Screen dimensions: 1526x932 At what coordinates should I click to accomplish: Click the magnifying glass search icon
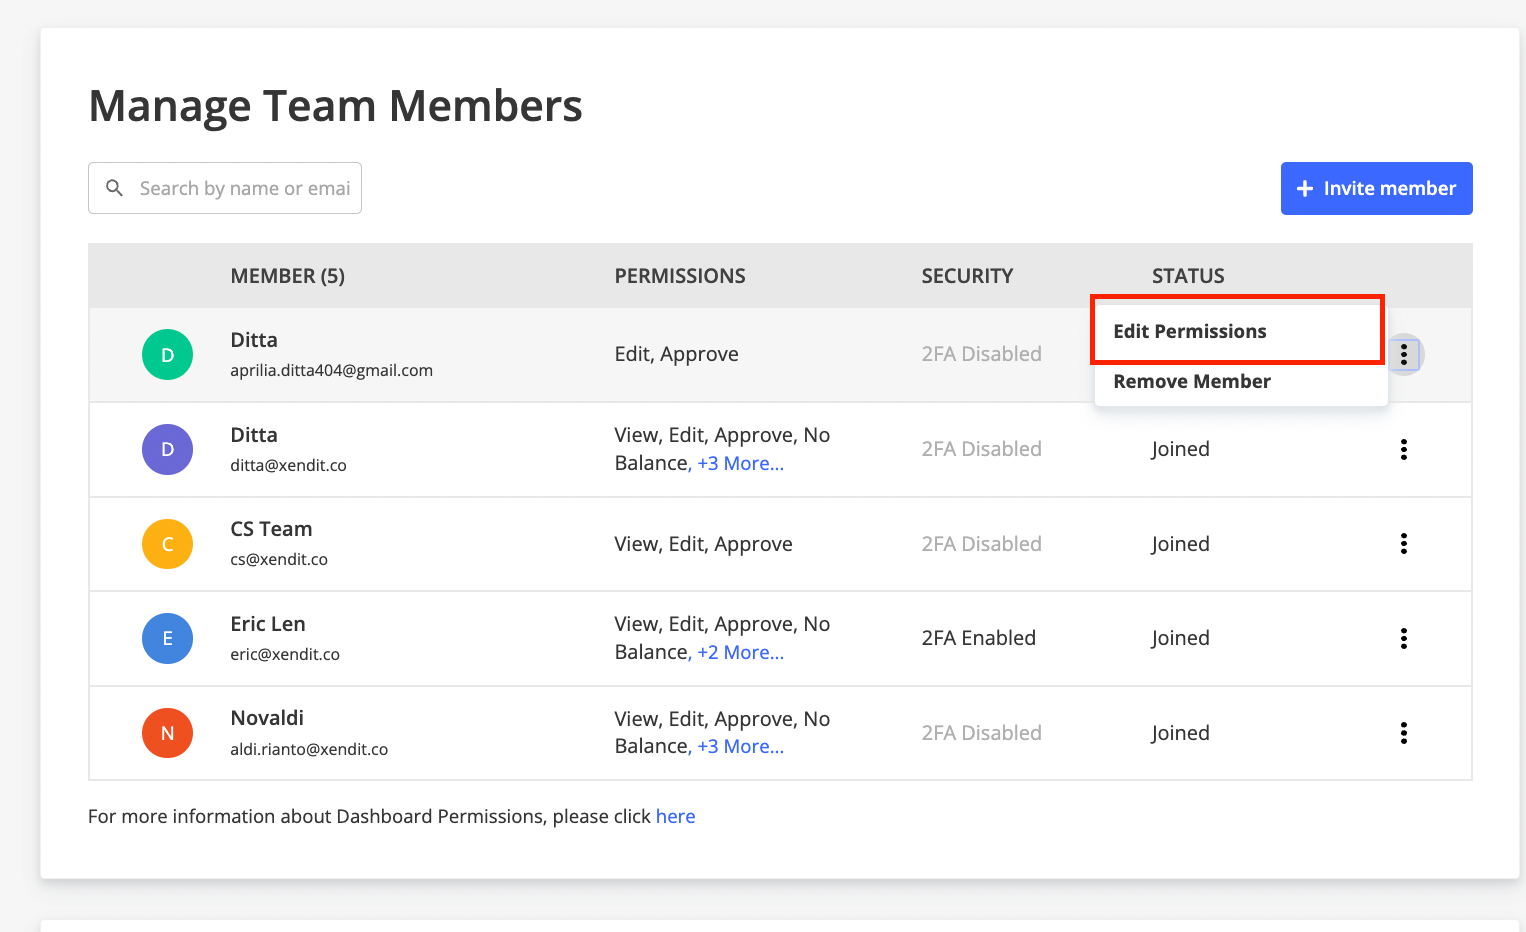(114, 187)
